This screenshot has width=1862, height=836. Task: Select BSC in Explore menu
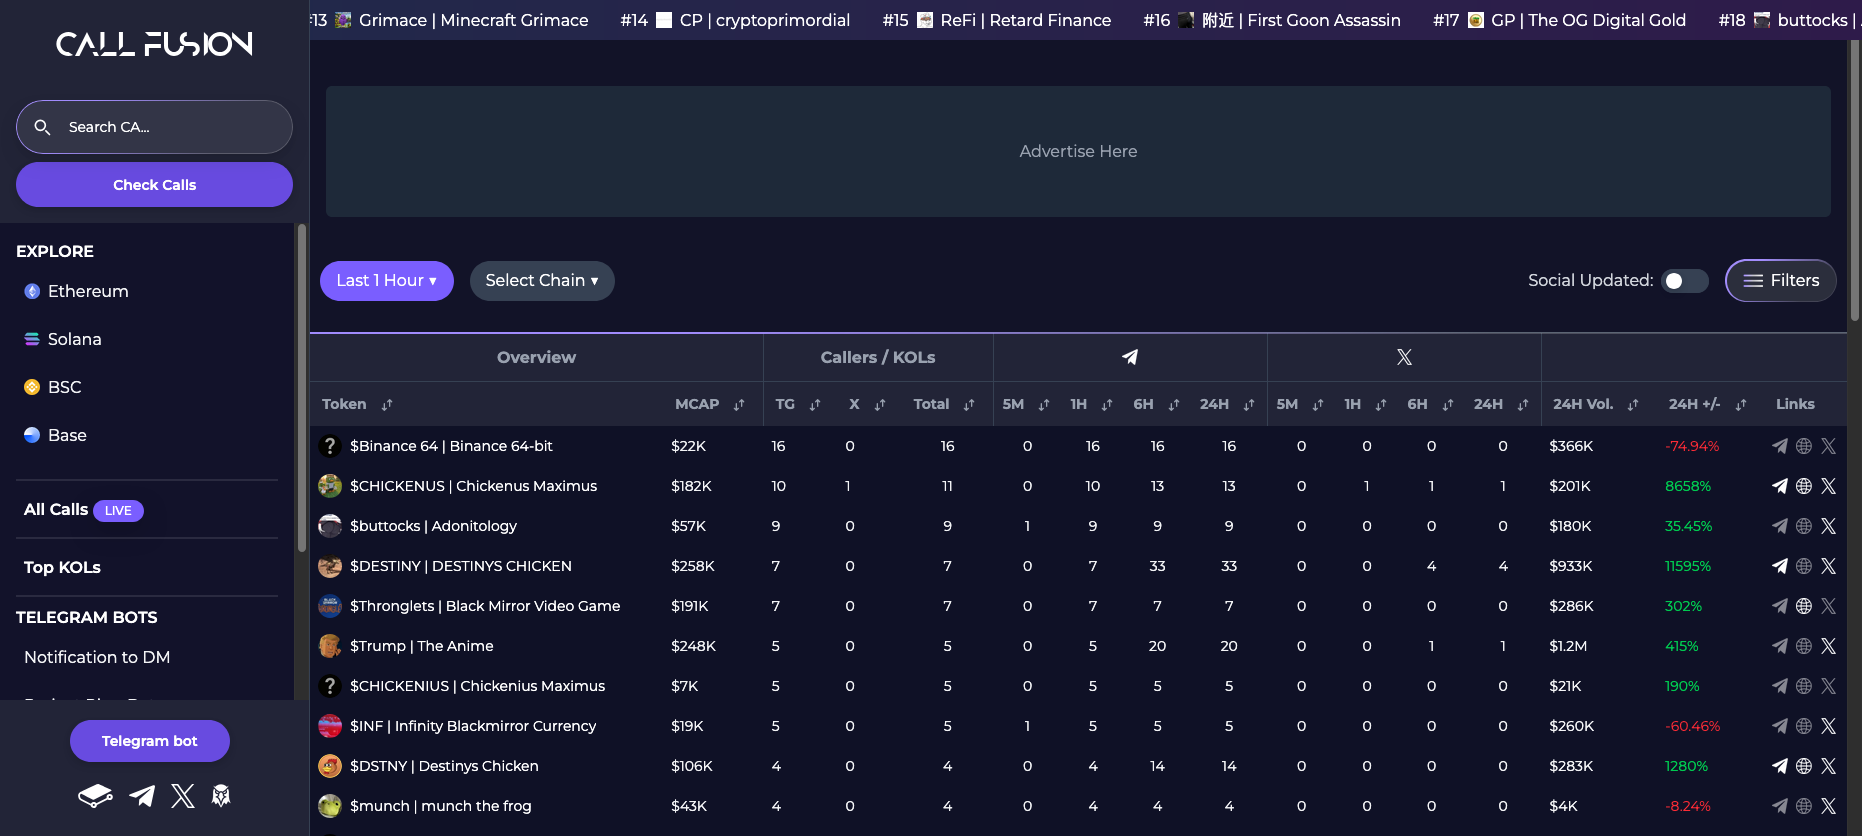(53, 387)
